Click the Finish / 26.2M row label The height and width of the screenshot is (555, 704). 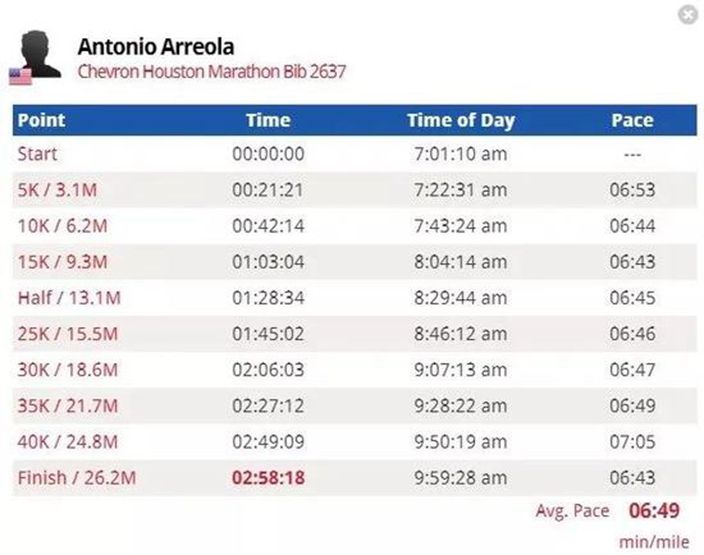click(77, 477)
